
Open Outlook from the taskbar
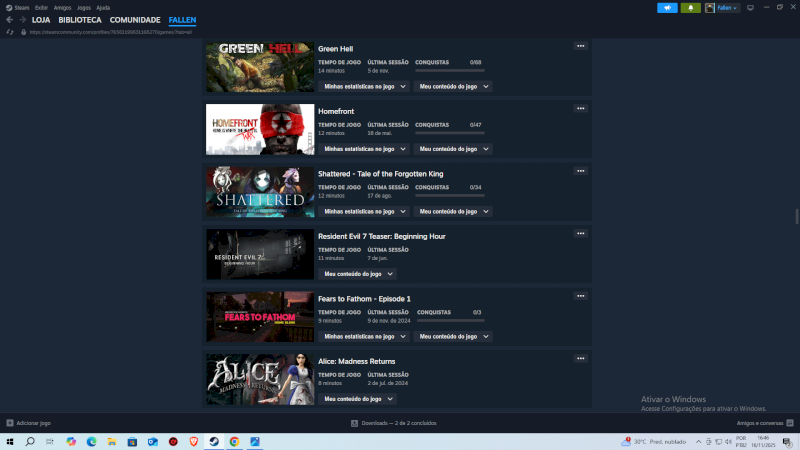[x=153, y=442]
